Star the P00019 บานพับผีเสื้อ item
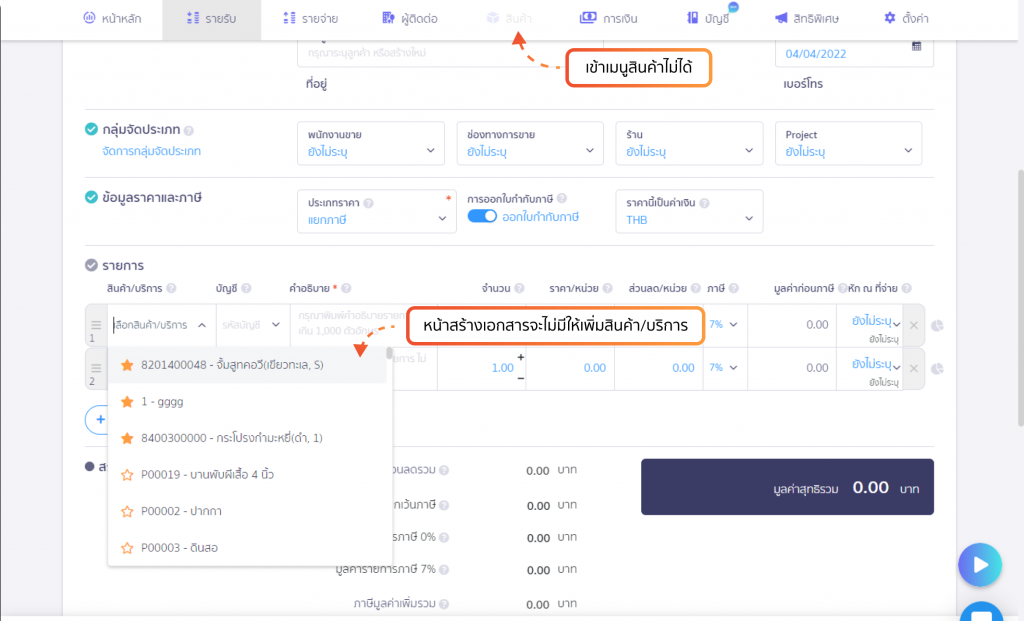1024x621 pixels. pos(127,475)
